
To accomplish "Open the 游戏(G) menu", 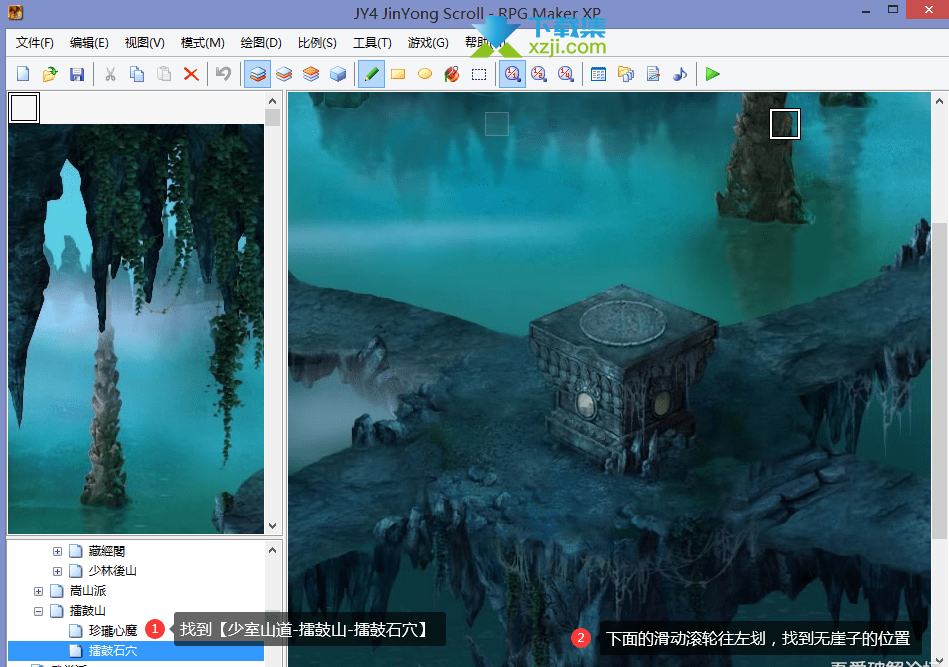I will click(x=428, y=42).
